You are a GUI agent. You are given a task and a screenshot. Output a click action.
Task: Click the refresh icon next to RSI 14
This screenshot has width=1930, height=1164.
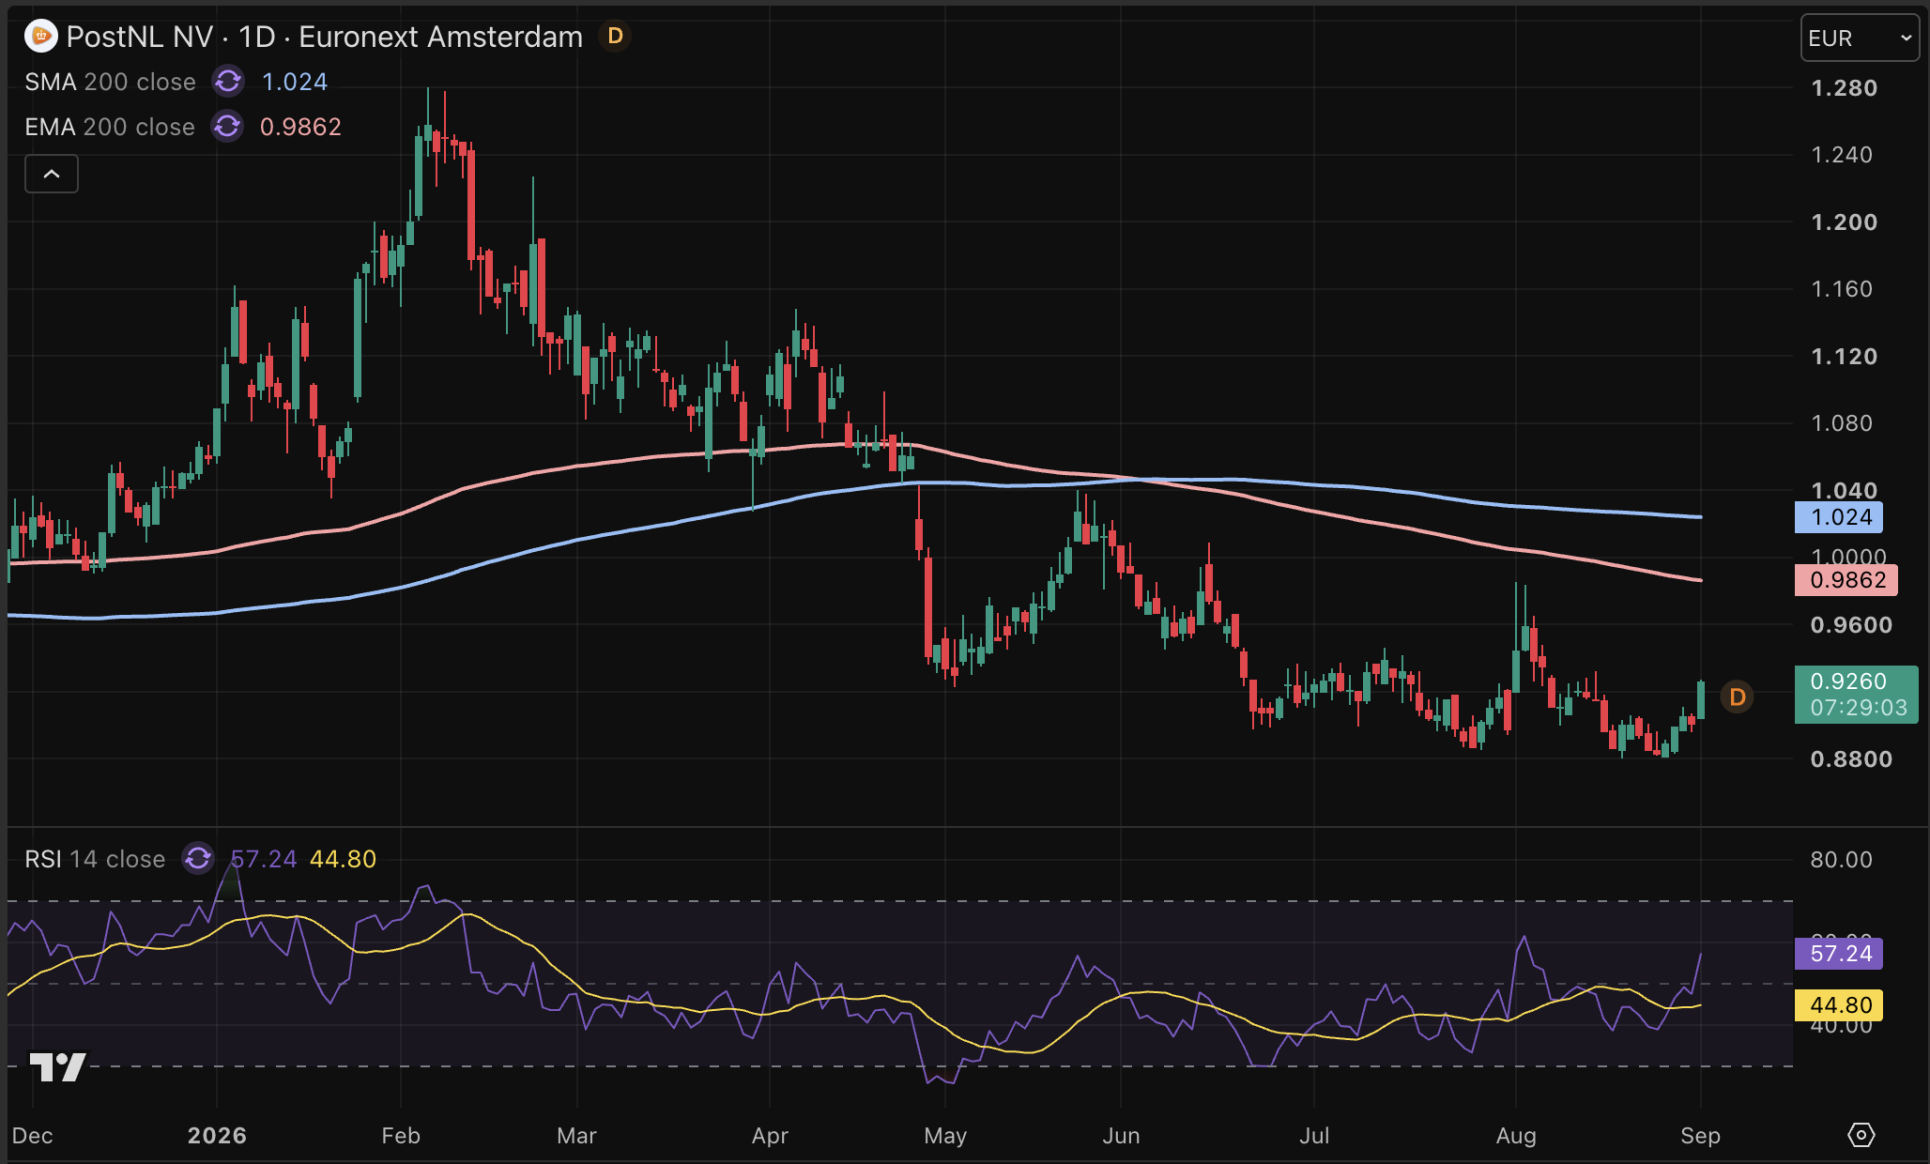pyautogui.click(x=198, y=858)
